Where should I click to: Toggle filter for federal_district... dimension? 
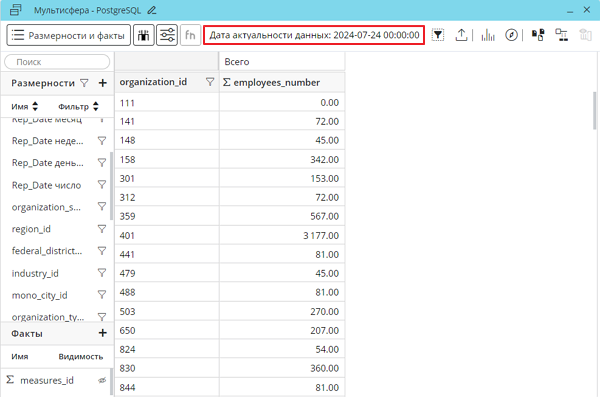101,251
